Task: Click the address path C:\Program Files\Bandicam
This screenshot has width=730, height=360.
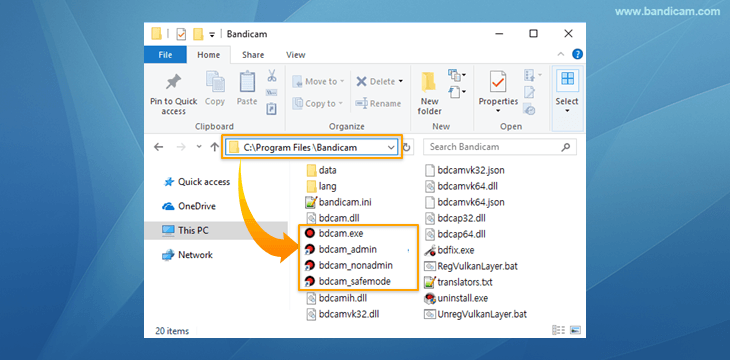Action: coord(300,148)
